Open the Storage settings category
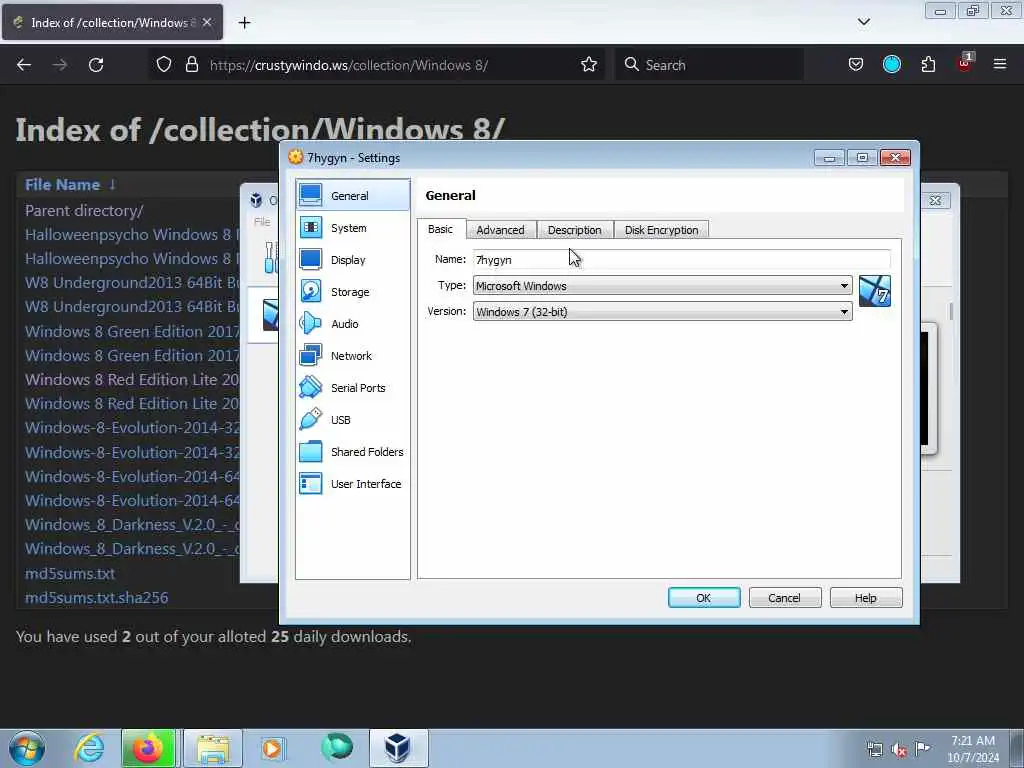The height and width of the screenshot is (768, 1024). pyautogui.click(x=353, y=292)
